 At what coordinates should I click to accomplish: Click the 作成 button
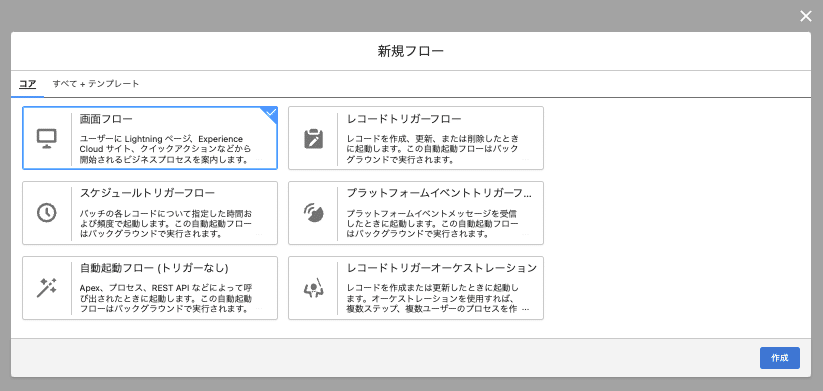[x=780, y=358]
